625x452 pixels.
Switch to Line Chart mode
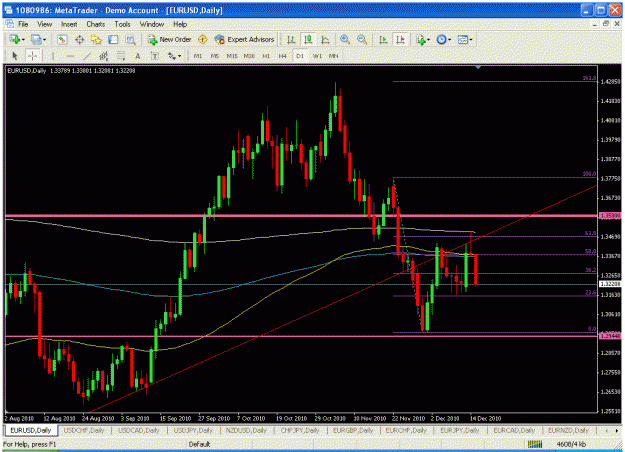(325, 39)
